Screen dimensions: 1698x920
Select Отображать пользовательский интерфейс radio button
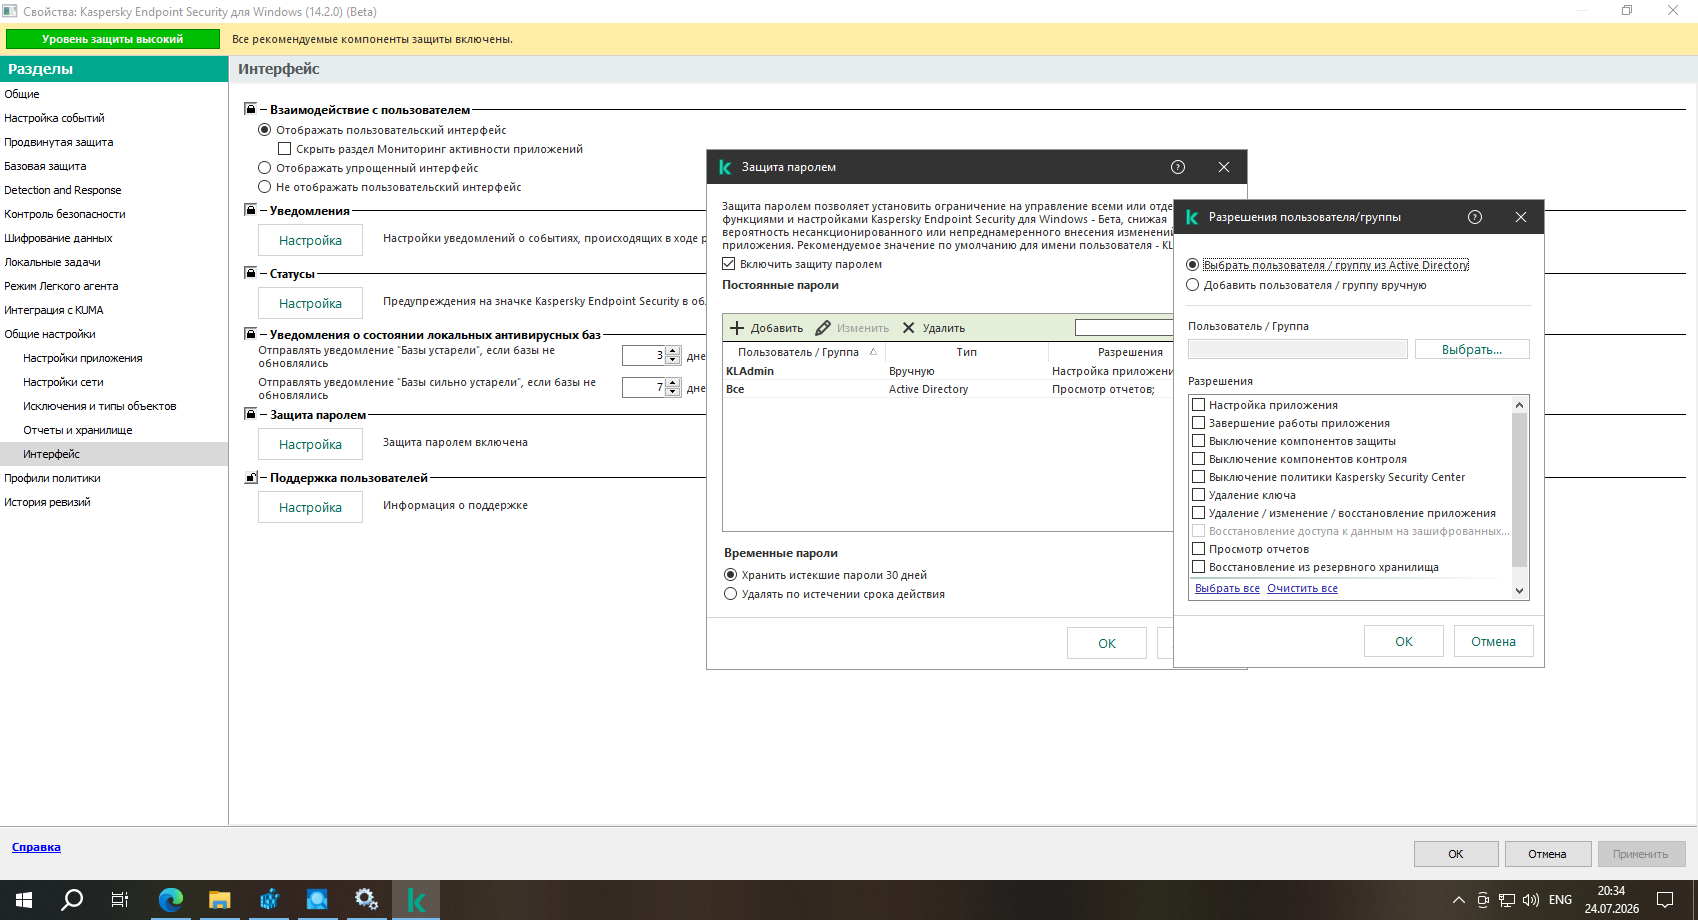click(265, 130)
